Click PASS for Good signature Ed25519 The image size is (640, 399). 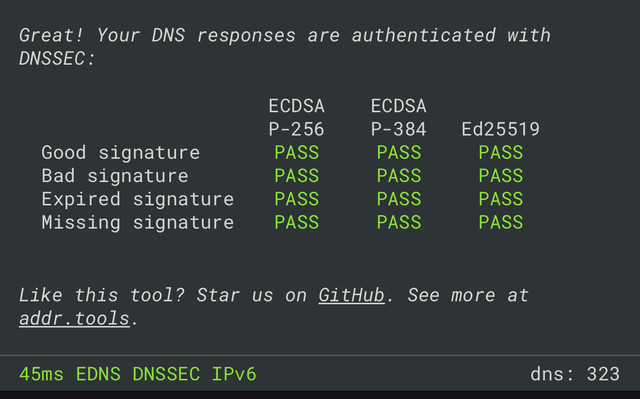click(501, 153)
